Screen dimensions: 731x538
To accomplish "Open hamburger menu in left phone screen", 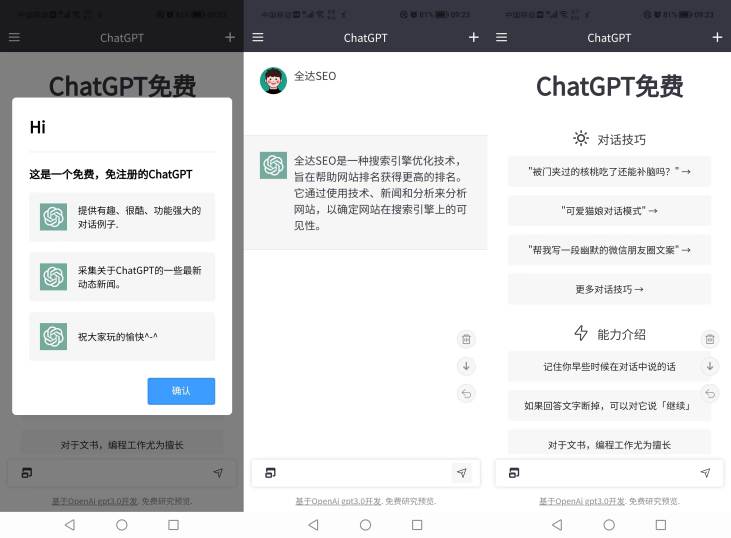I will pos(14,37).
